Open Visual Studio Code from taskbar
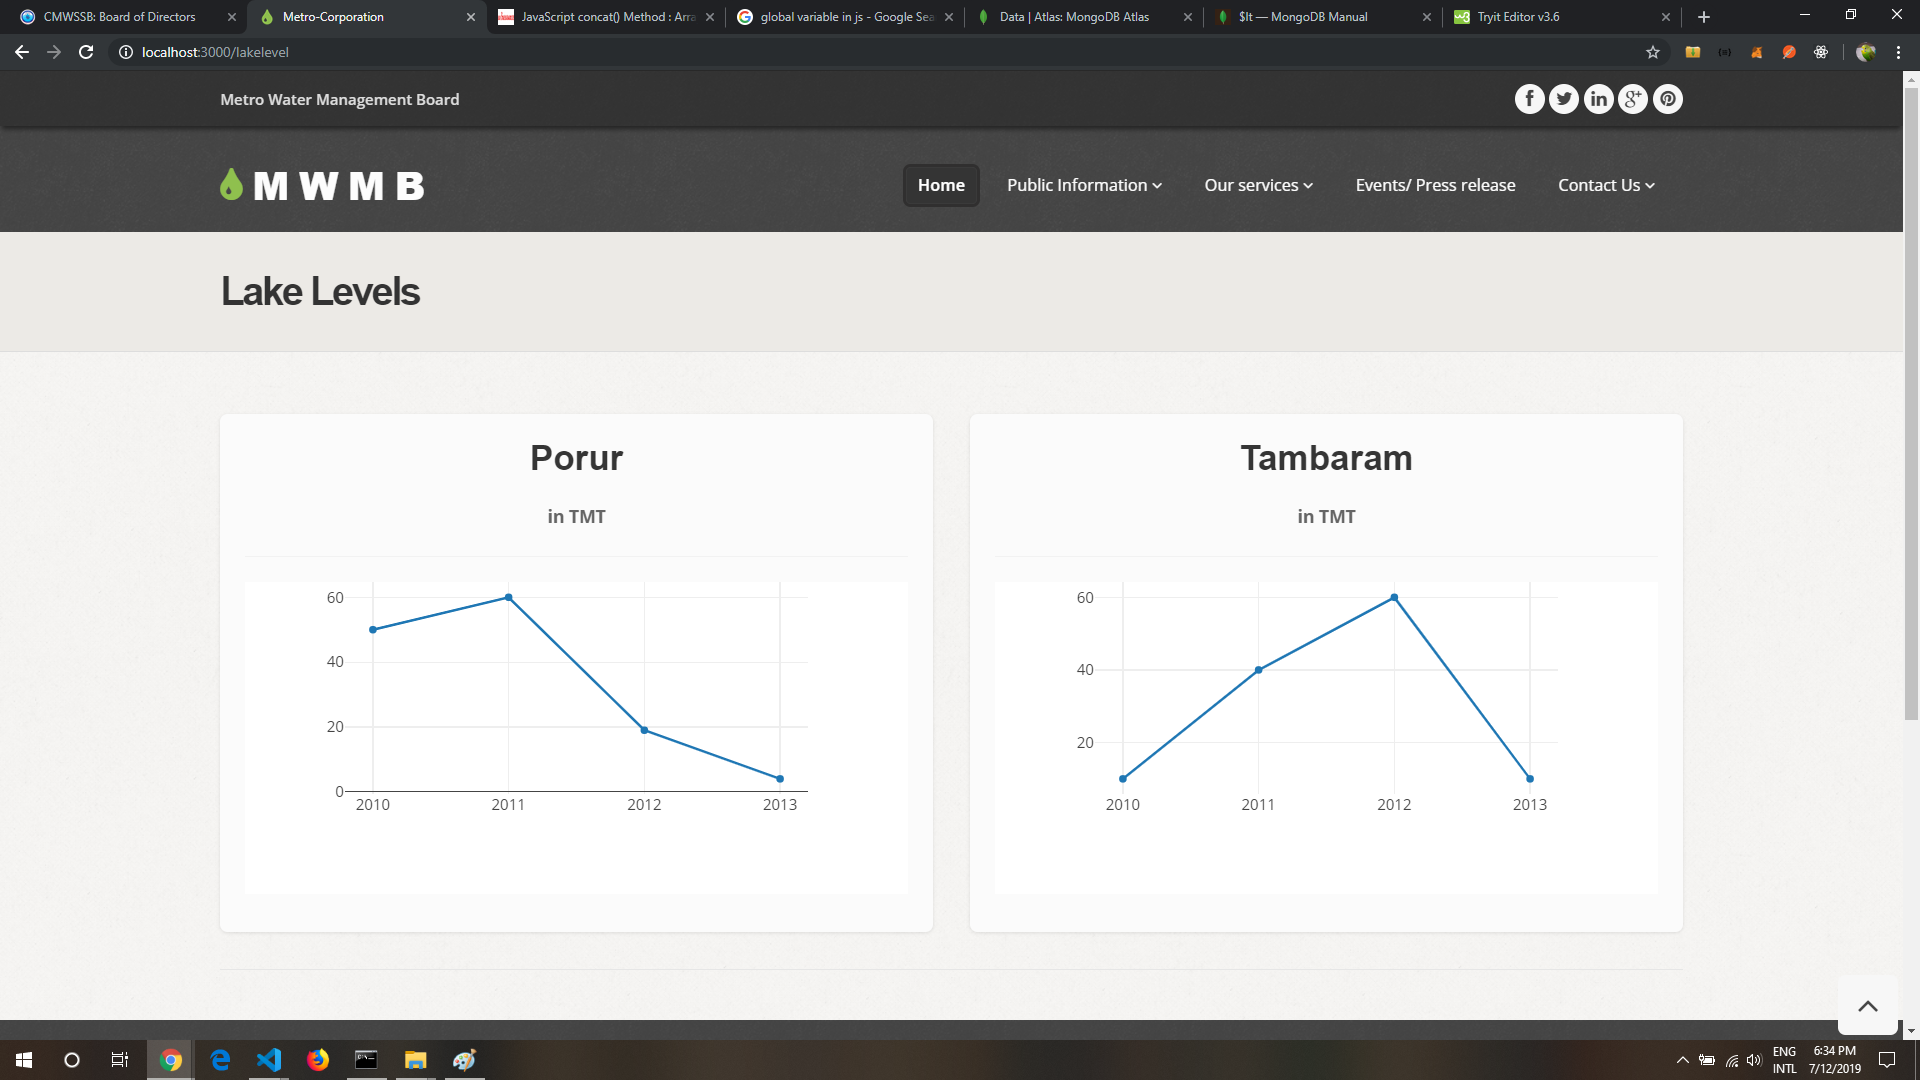Image resolution: width=1920 pixels, height=1080 pixels. click(269, 1060)
